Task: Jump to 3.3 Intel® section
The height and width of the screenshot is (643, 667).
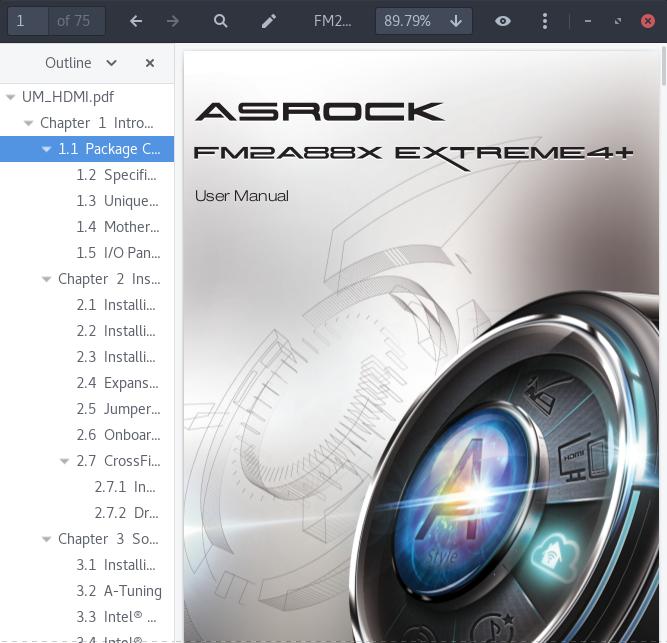Action: pos(116,617)
